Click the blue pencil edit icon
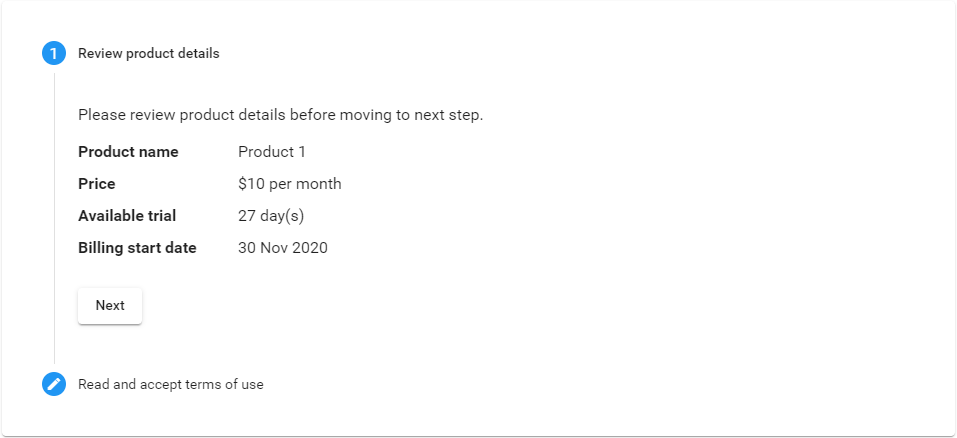Viewport: 957px width, 438px height. pos(54,384)
